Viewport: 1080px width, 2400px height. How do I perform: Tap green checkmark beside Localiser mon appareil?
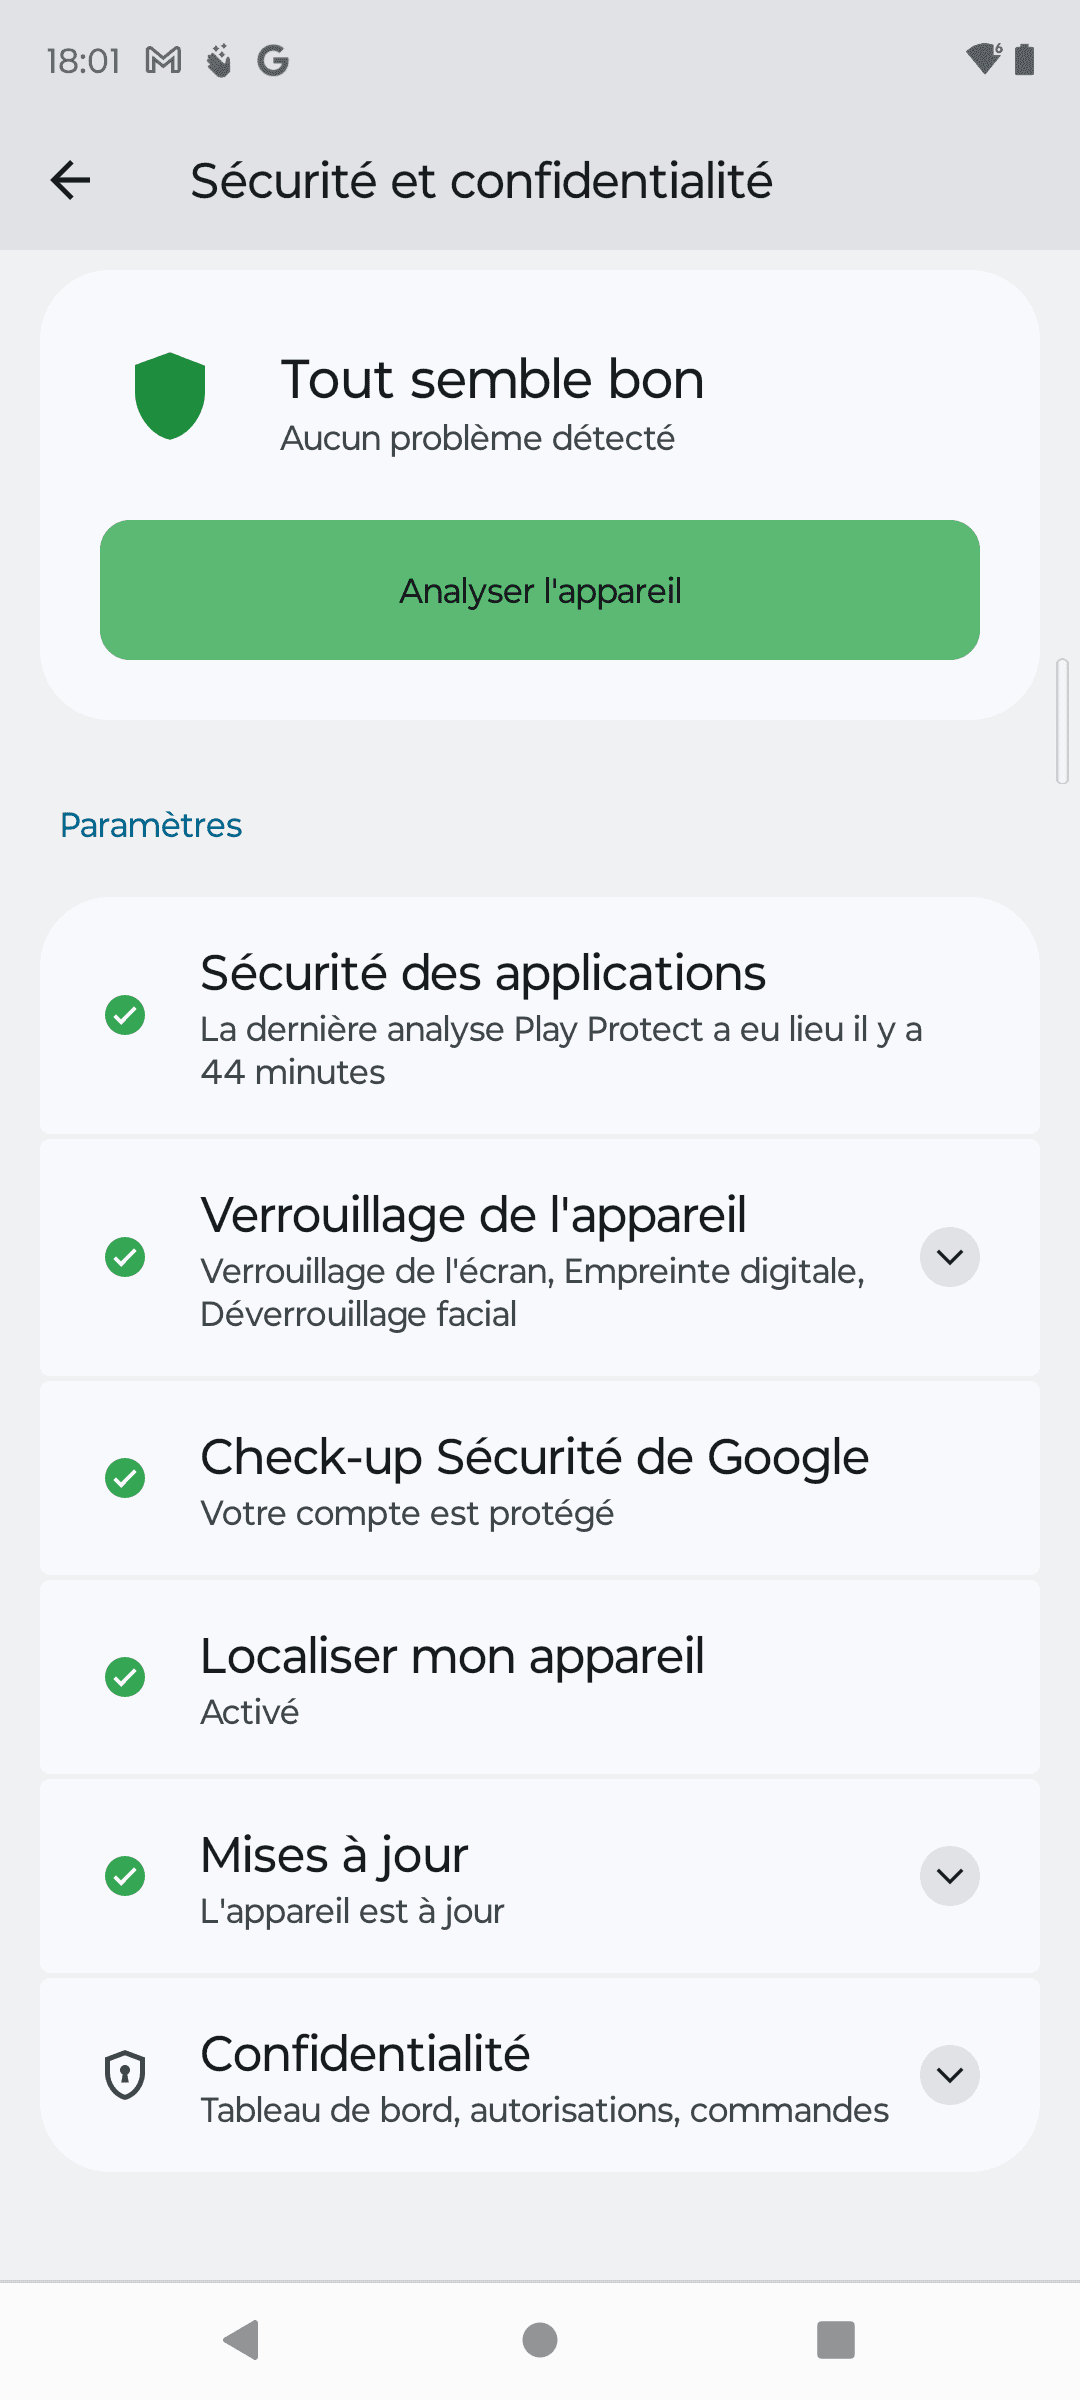pos(125,1677)
